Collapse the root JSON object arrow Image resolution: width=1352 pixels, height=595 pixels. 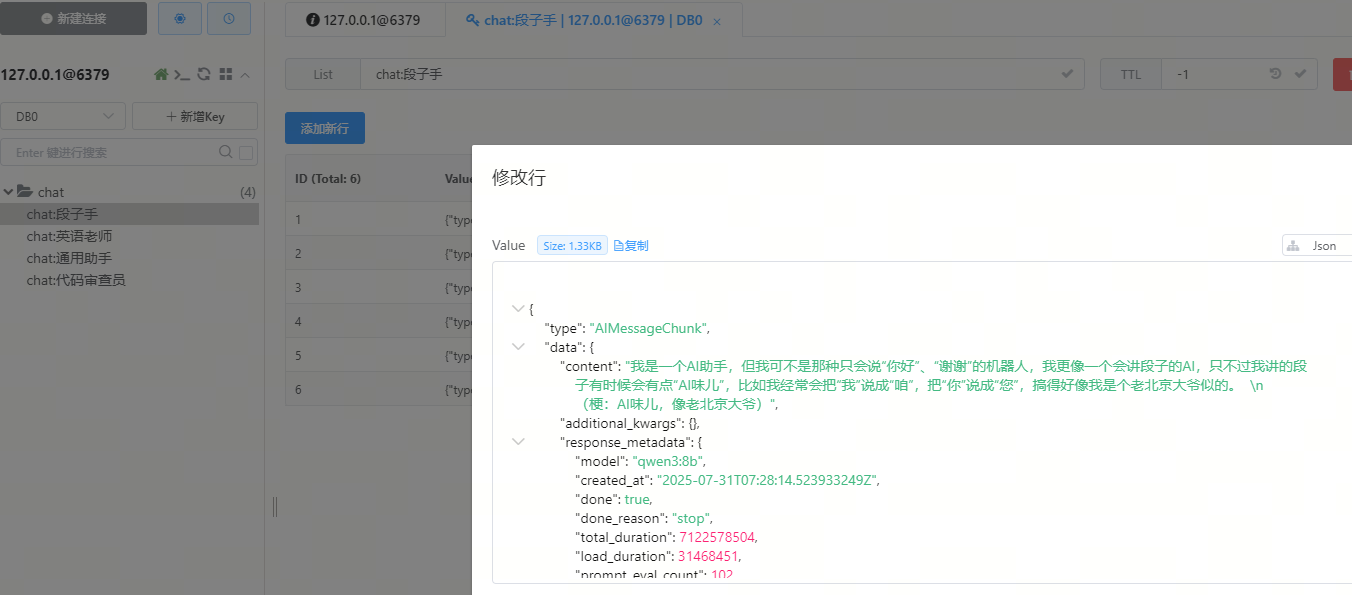(518, 309)
